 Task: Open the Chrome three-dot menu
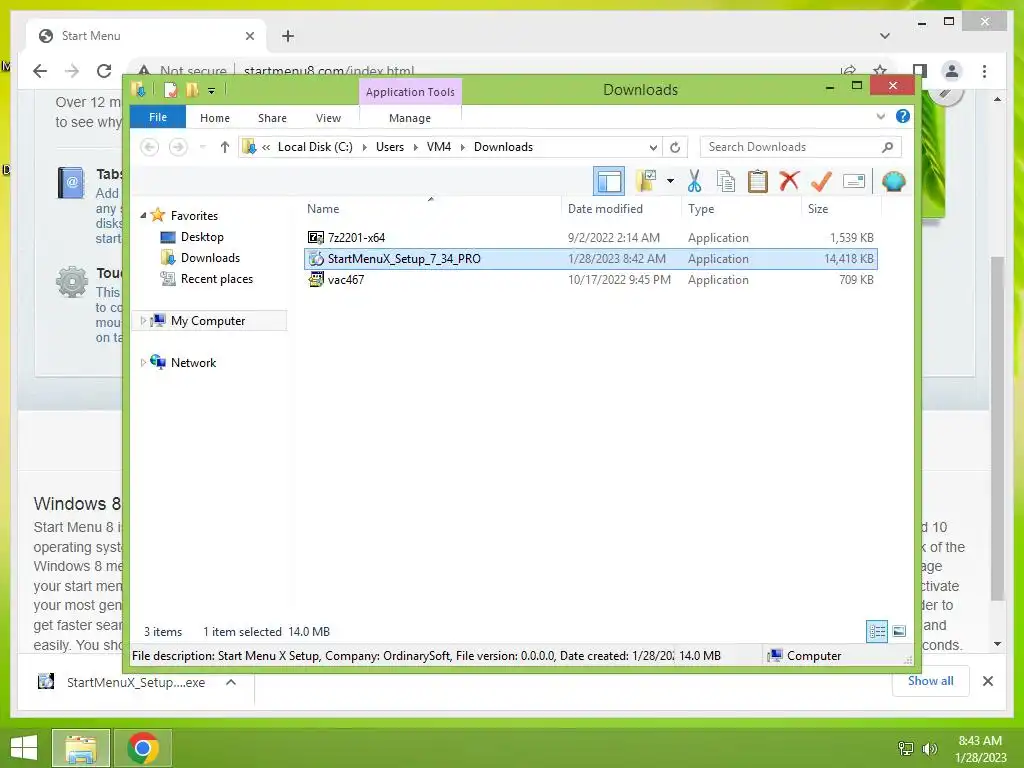pyautogui.click(x=984, y=71)
